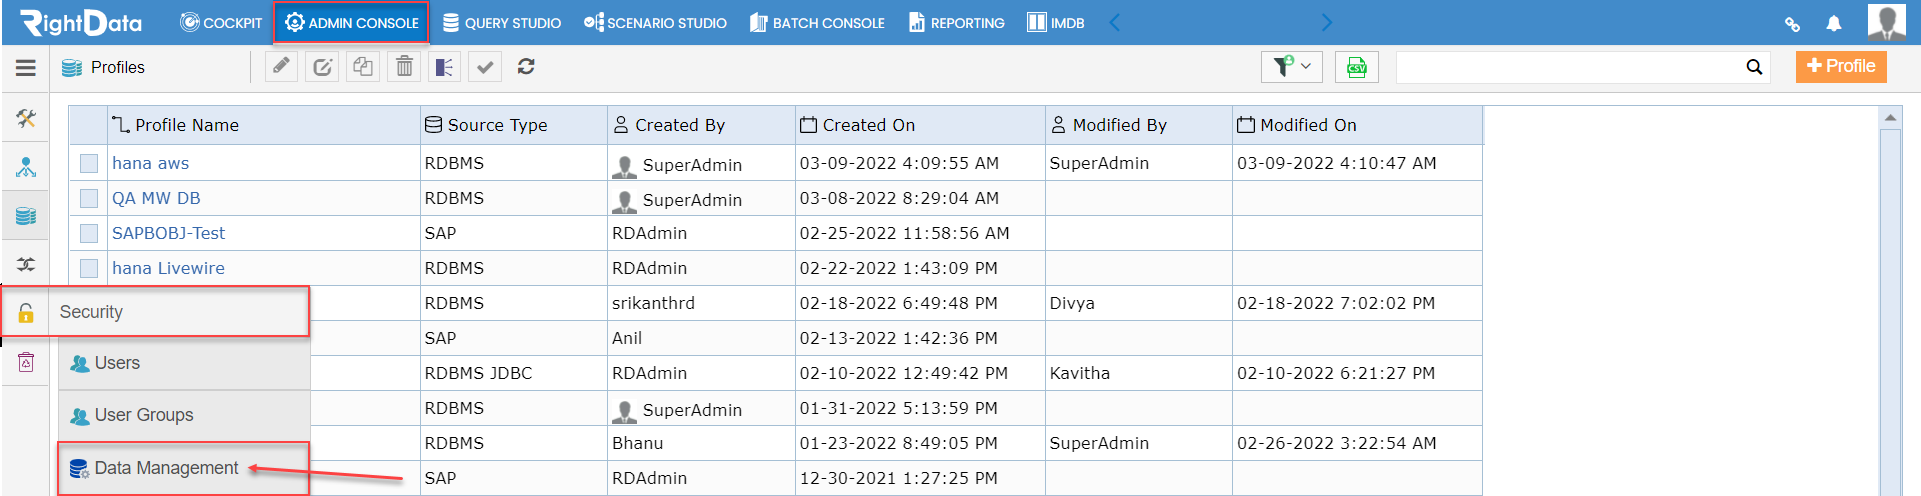This screenshot has height=496, width=1921.
Task: Click the CSV export icon
Action: (x=1357, y=67)
